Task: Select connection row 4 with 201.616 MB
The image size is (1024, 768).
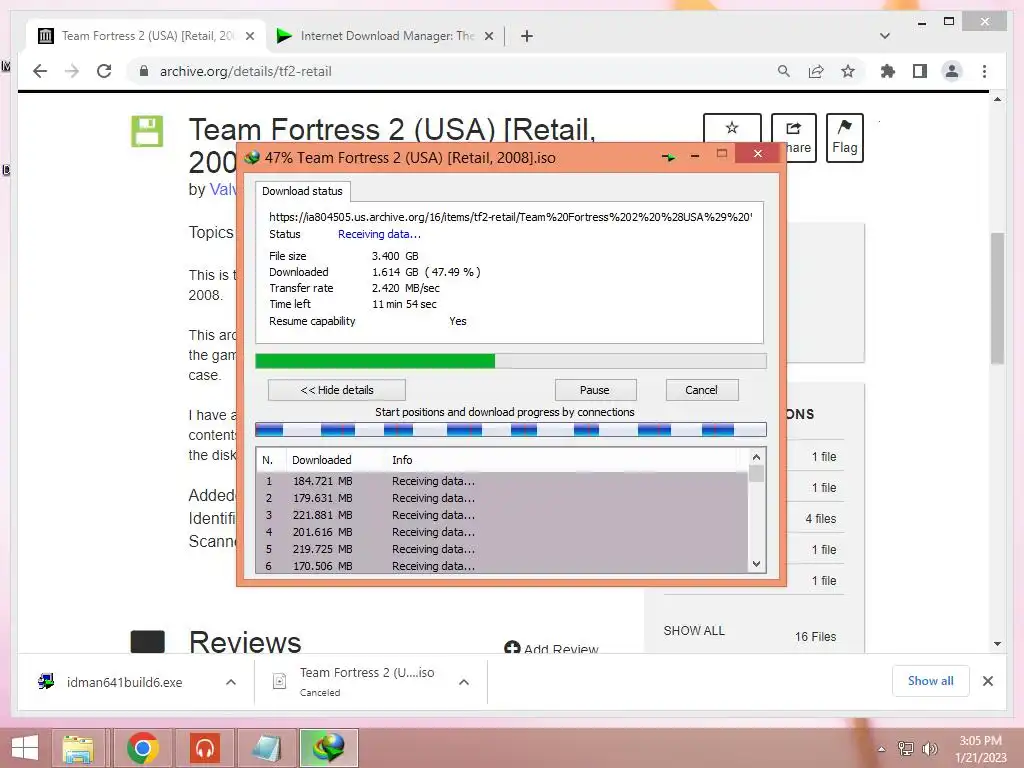Action: coord(502,532)
